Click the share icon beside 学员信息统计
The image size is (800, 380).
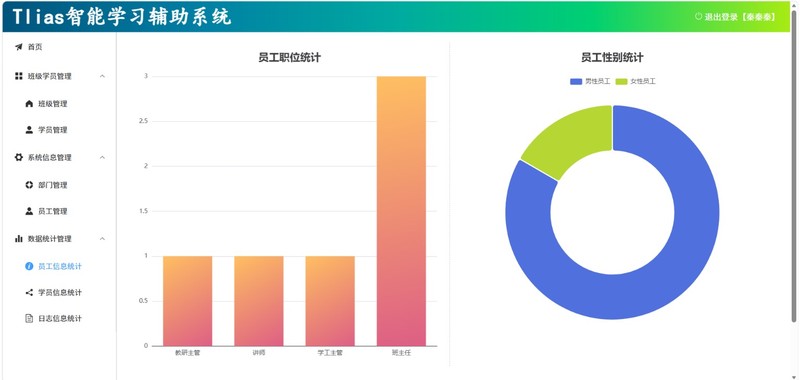[29, 292]
